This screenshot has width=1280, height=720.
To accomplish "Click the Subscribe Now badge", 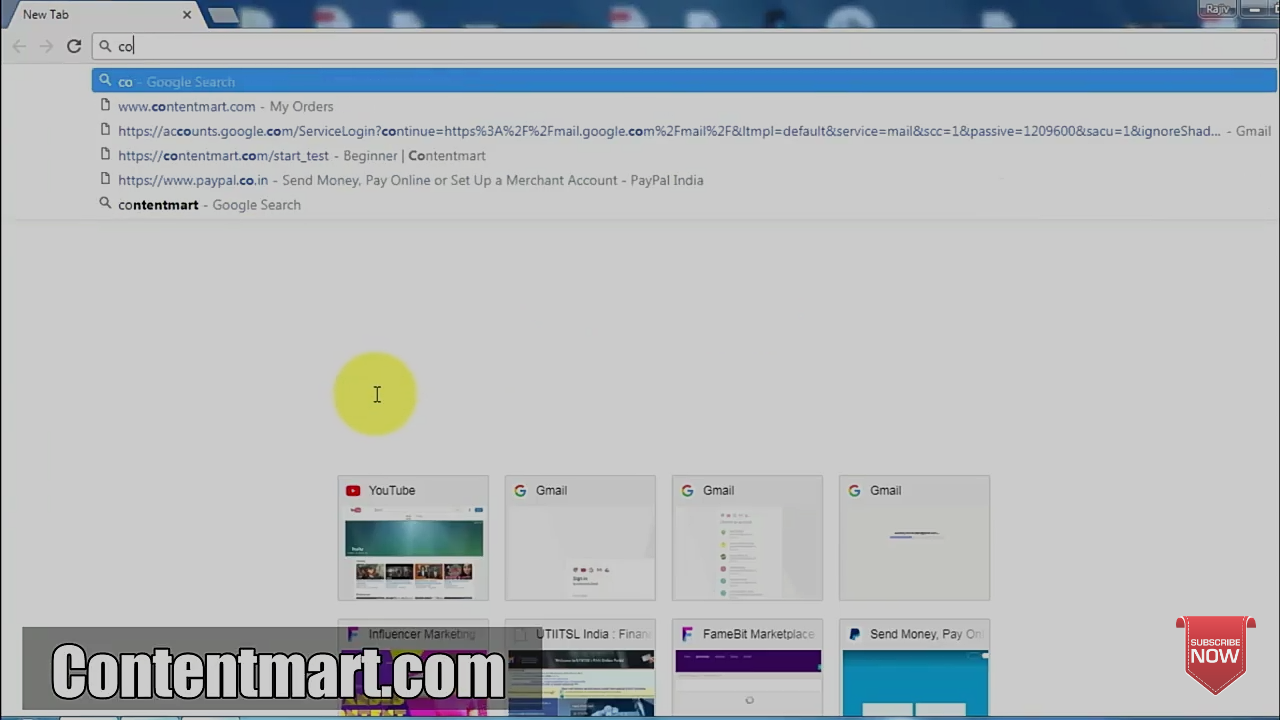I will (x=1215, y=655).
